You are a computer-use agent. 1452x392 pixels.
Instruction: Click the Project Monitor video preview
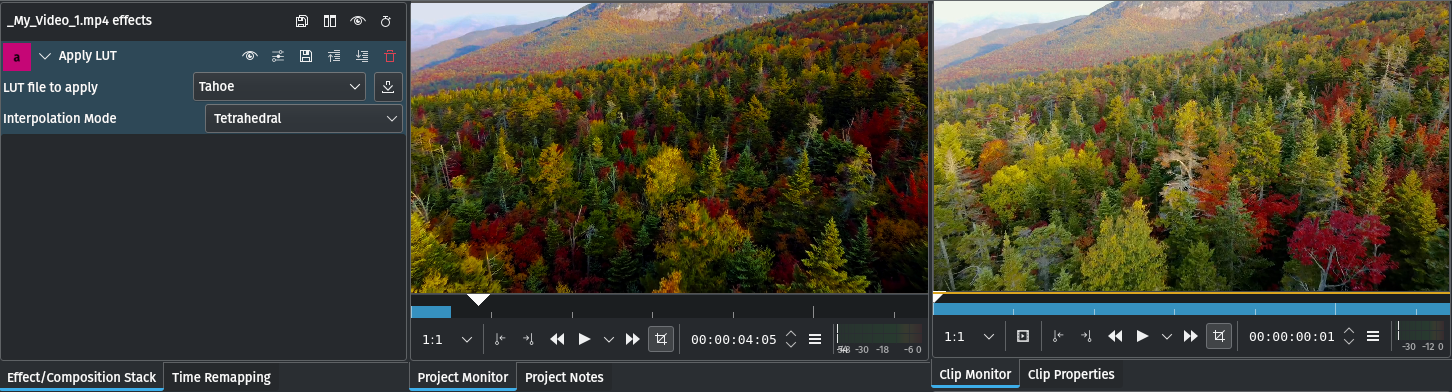669,147
